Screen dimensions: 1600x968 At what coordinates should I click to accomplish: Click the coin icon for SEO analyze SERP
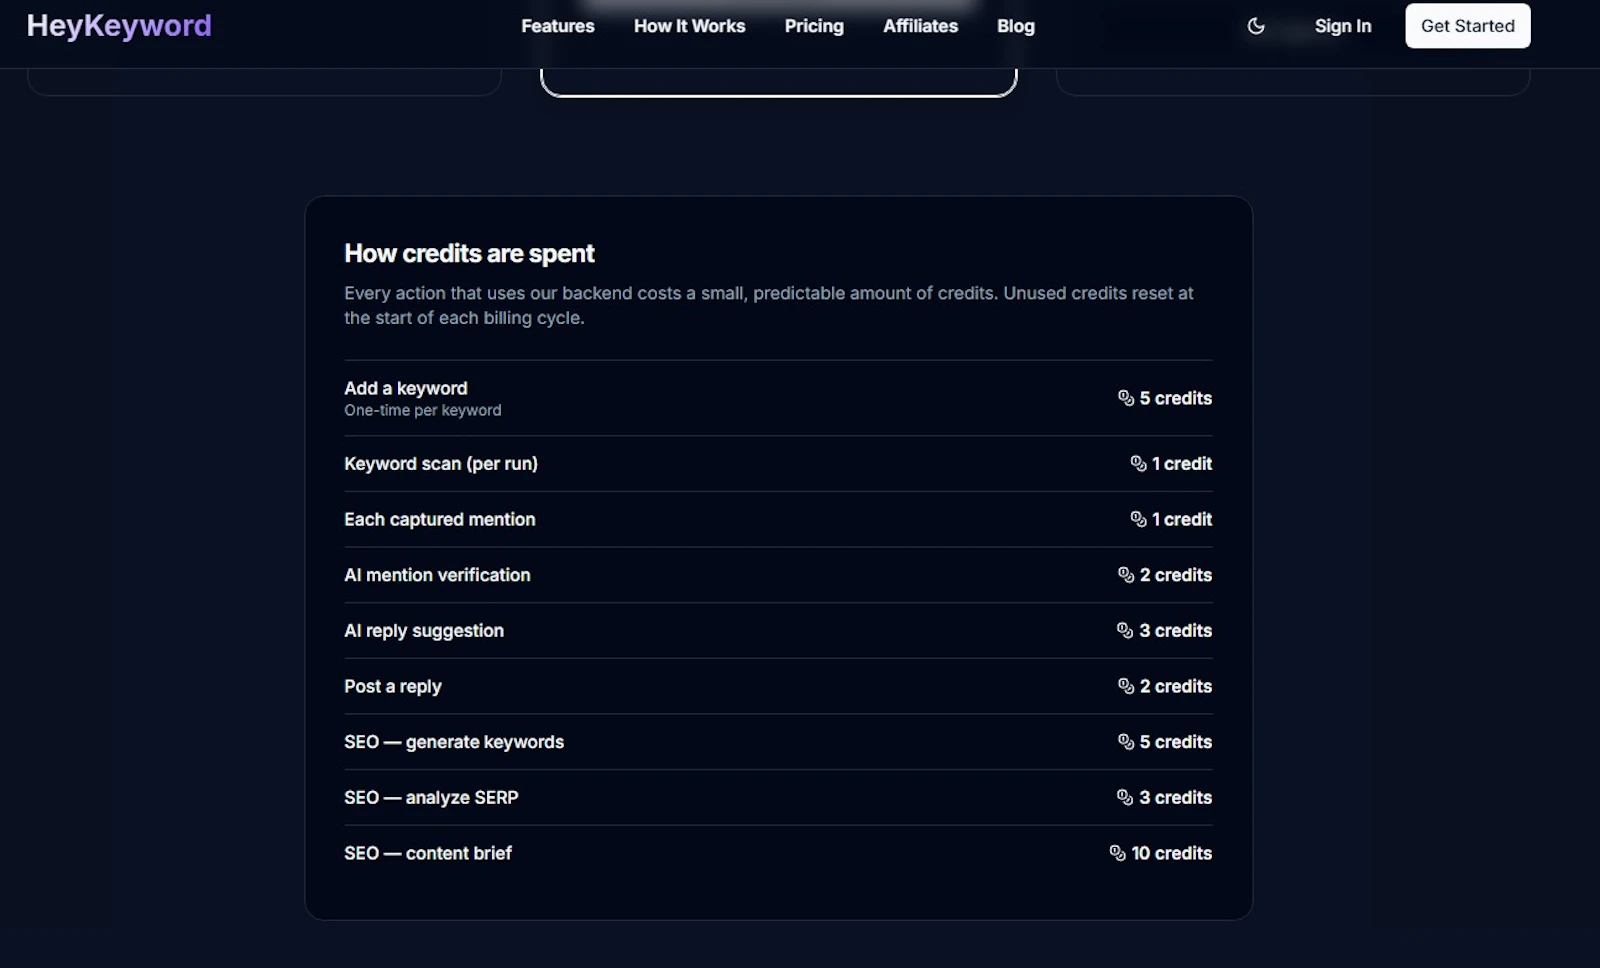coord(1125,798)
